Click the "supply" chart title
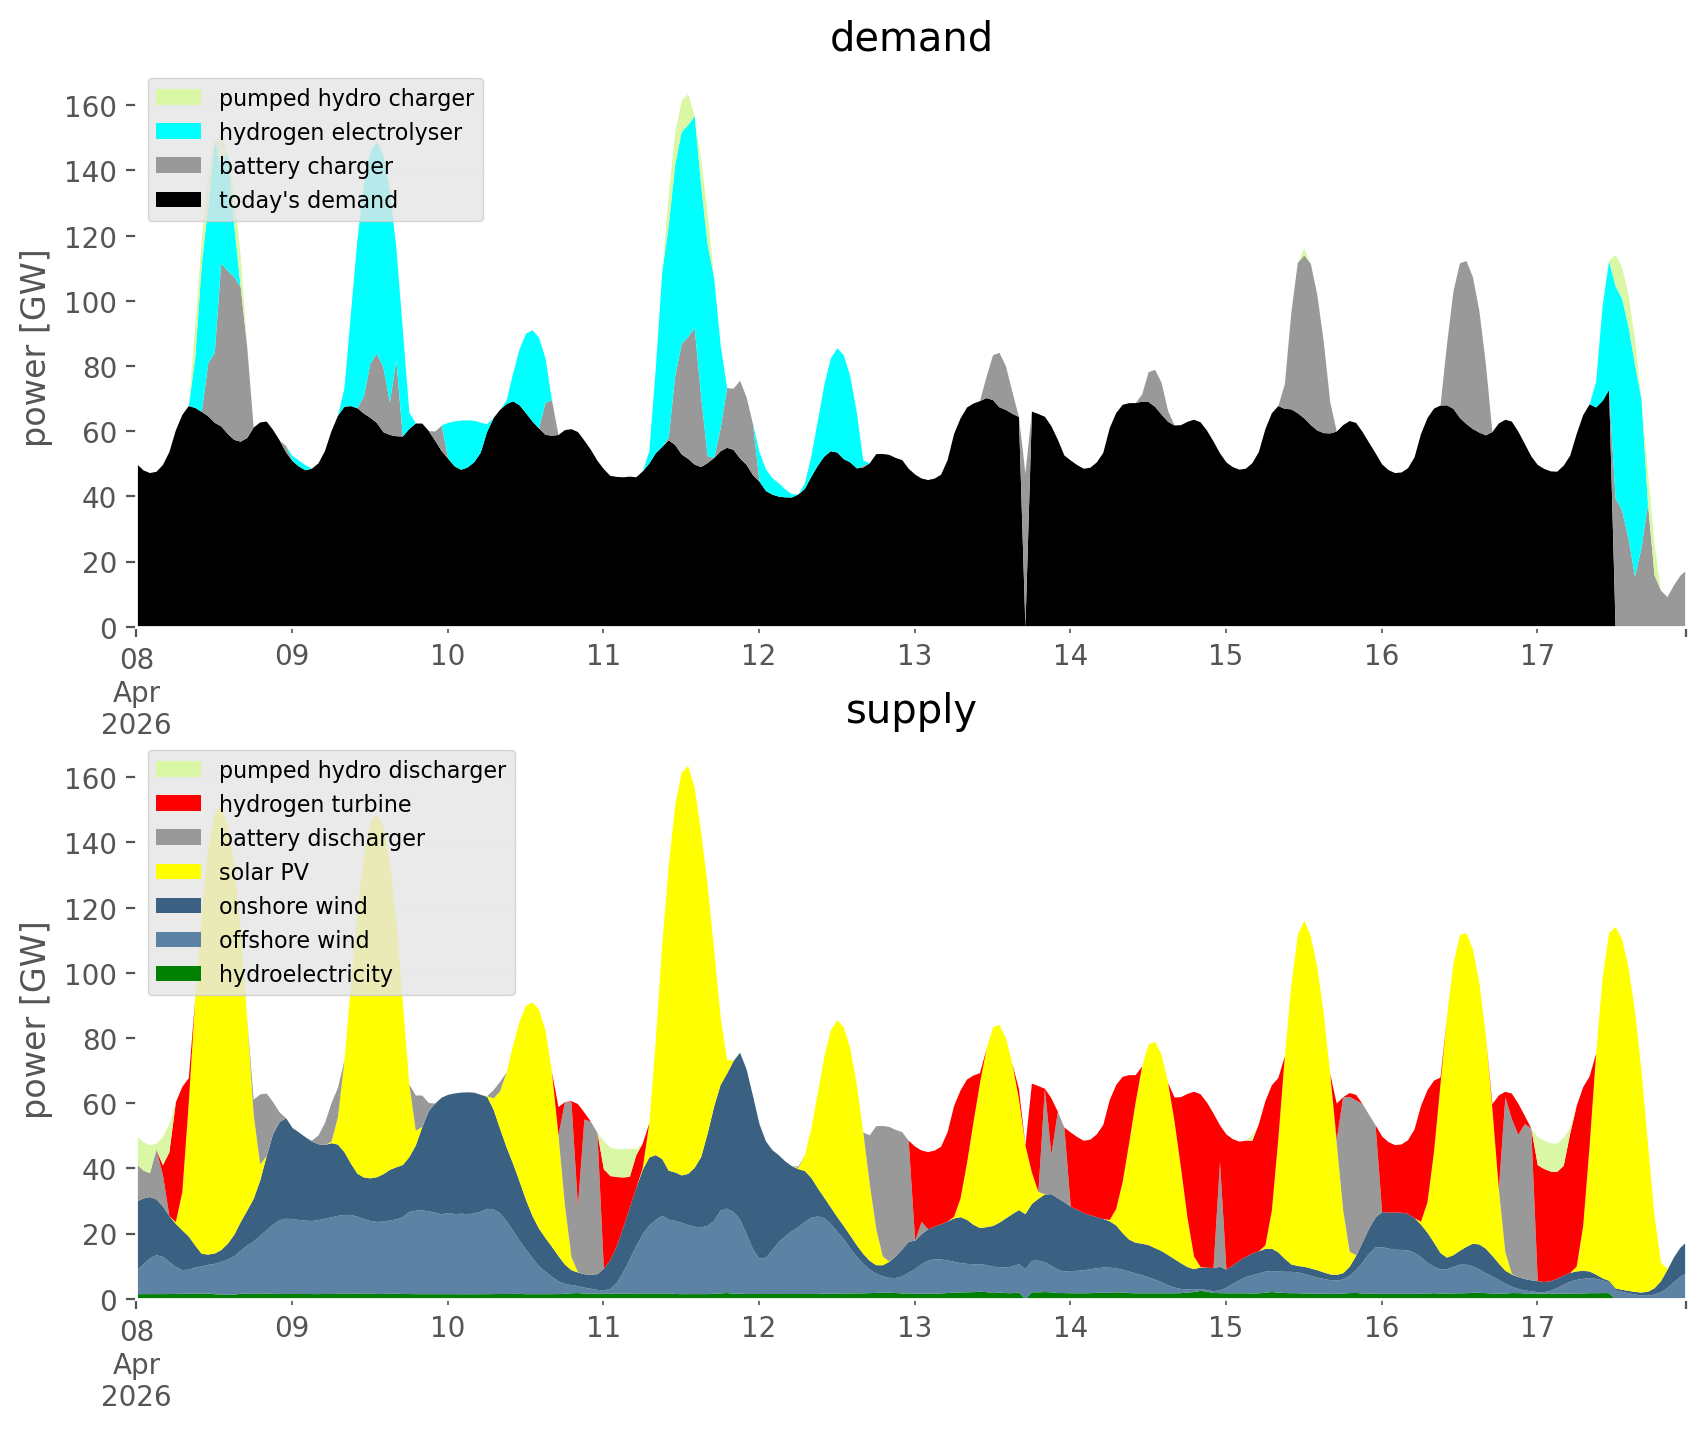Viewport: 1706px width, 1431px height. pyautogui.click(x=910, y=710)
